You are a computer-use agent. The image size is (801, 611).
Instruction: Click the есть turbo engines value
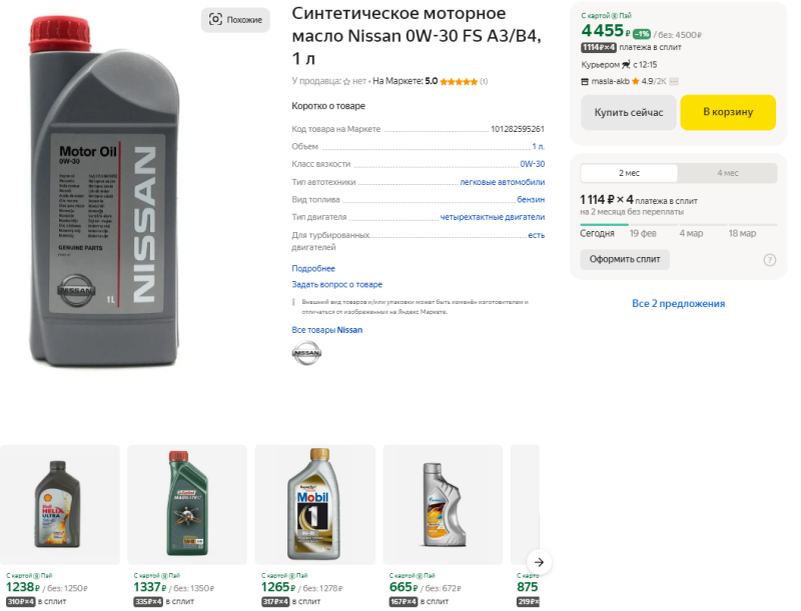pyautogui.click(x=536, y=235)
